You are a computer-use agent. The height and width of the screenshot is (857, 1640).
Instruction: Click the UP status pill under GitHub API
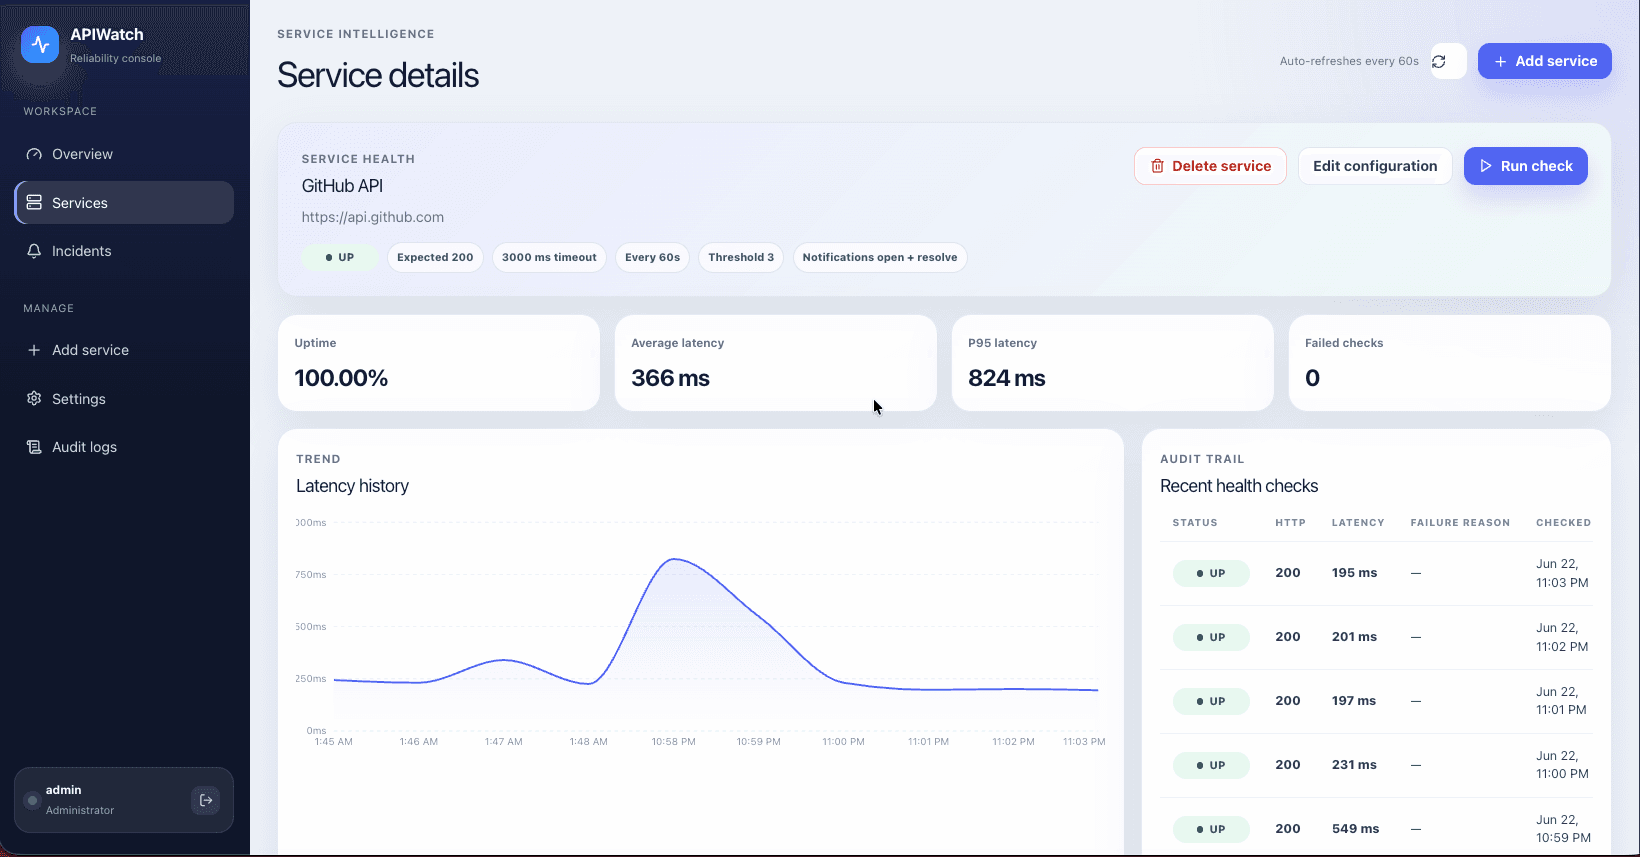[340, 257]
